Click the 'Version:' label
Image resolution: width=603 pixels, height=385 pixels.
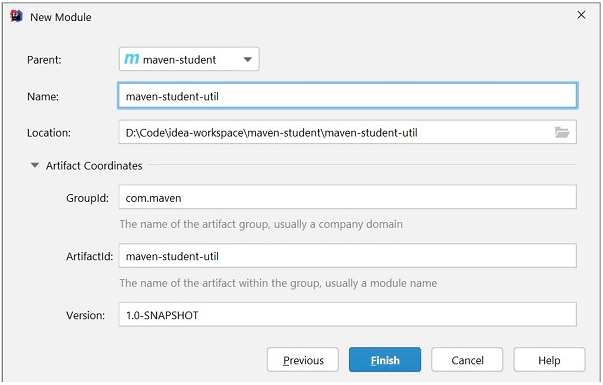(x=85, y=315)
